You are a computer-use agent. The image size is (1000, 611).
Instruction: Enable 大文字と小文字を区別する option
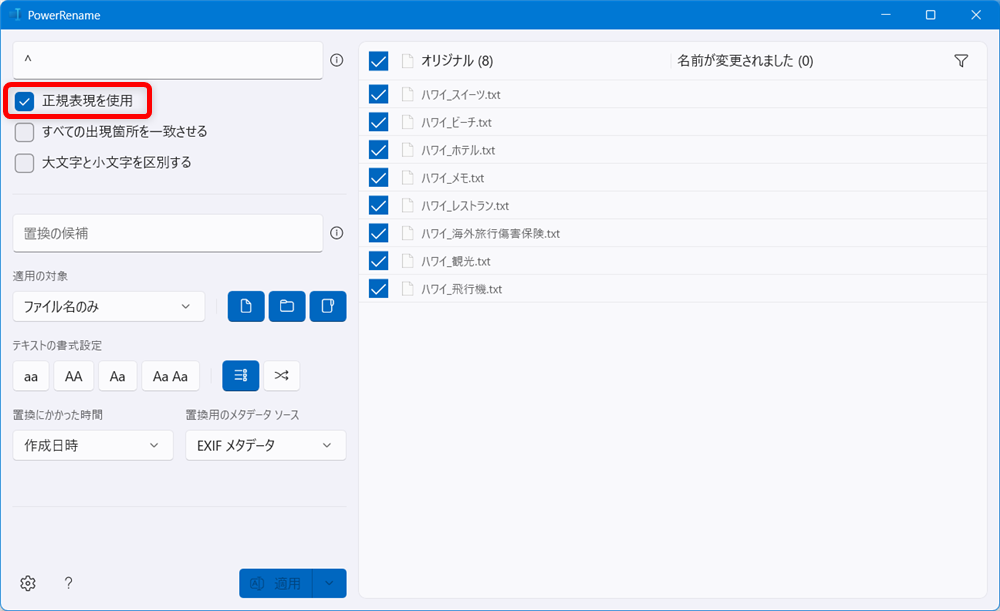click(x=23, y=164)
